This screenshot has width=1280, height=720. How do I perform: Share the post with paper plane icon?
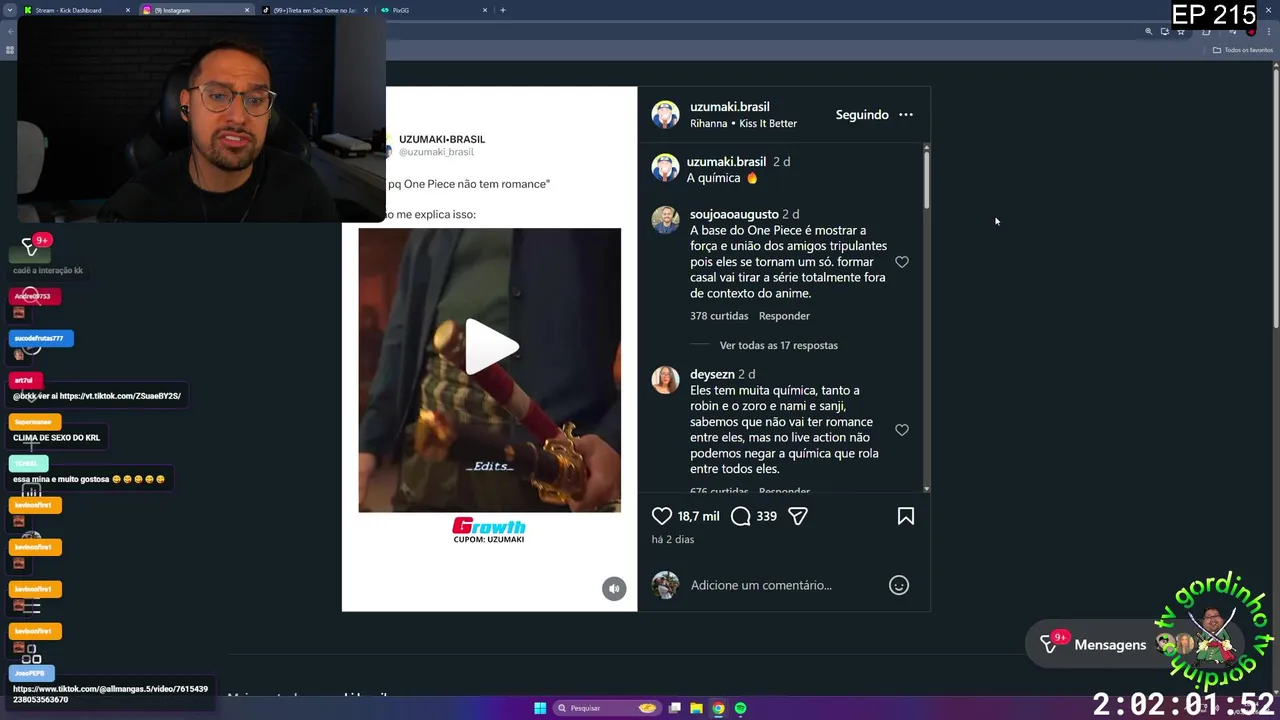coord(797,516)
